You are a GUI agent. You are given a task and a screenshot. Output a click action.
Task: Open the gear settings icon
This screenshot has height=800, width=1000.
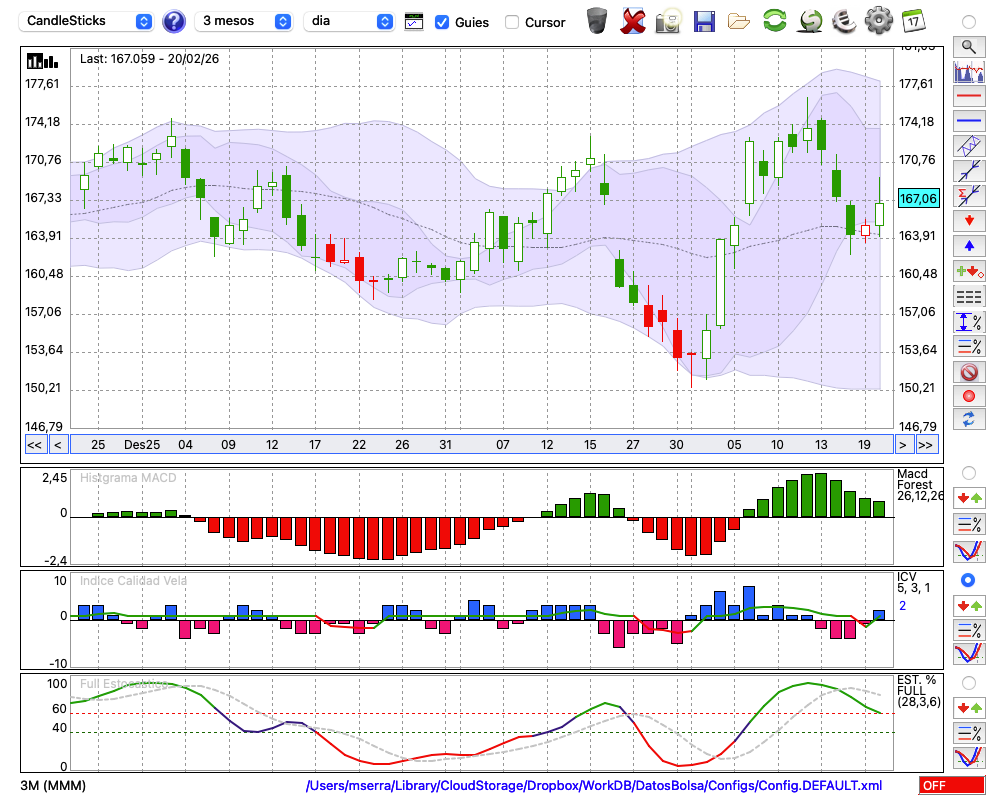878,20
